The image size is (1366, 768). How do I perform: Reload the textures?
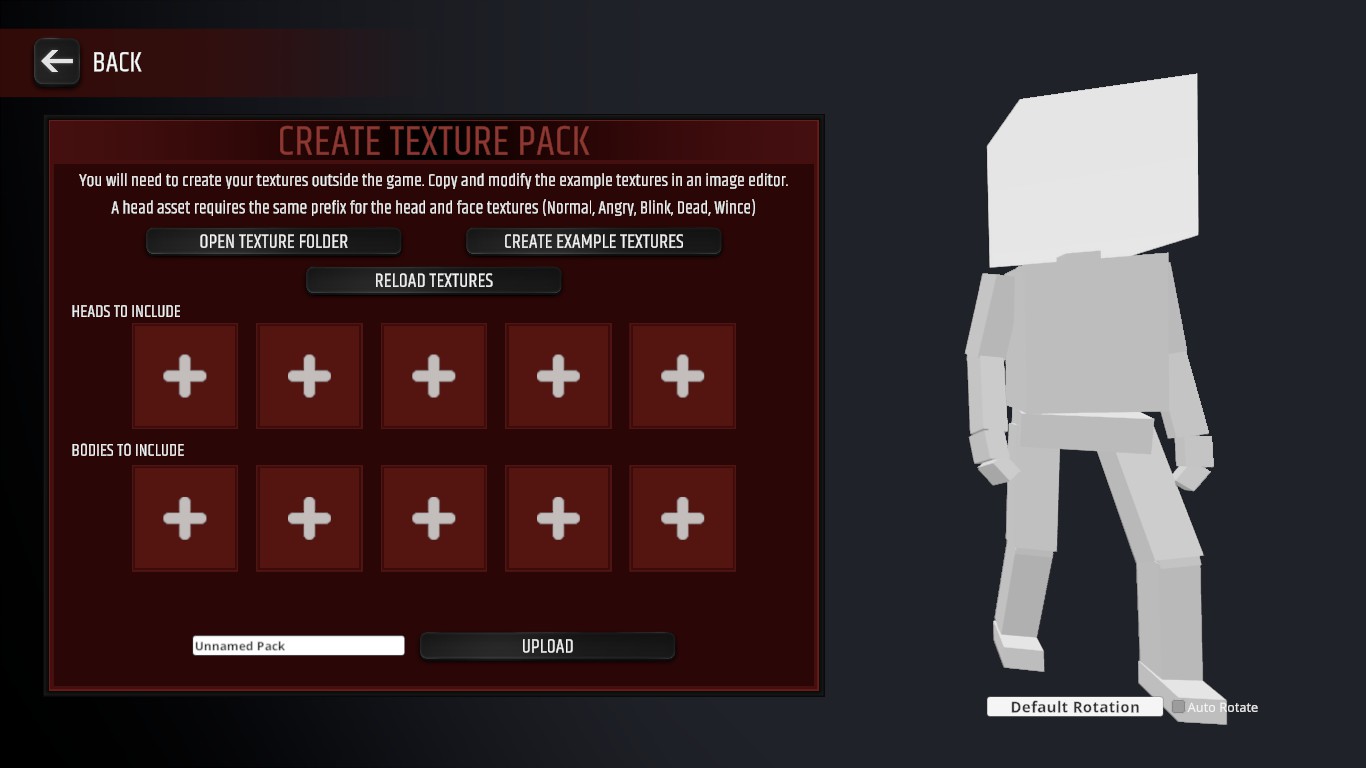[434, 281]
